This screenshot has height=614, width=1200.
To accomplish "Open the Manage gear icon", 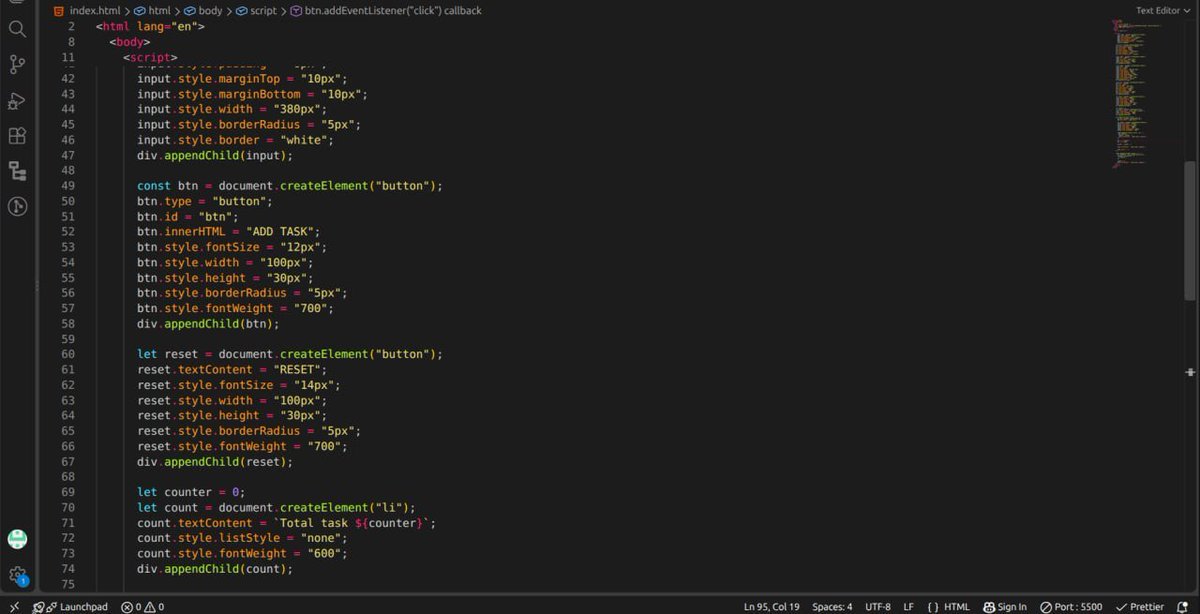I will click(17, 576).
